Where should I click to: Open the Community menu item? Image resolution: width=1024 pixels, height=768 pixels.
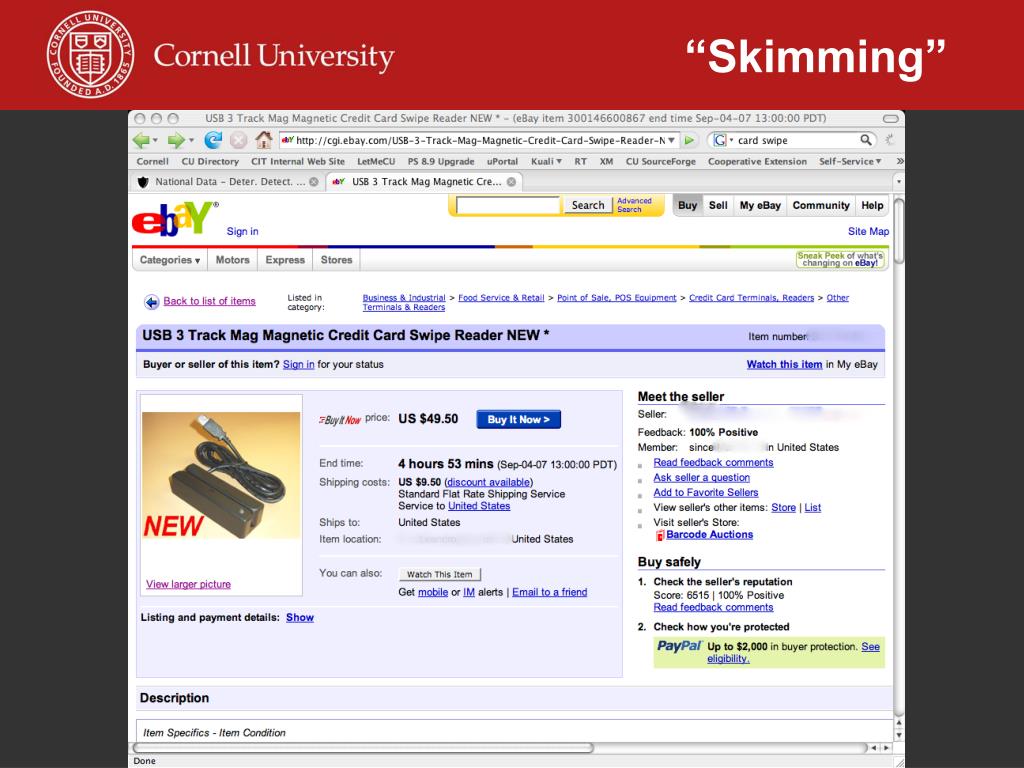point(821,205)
